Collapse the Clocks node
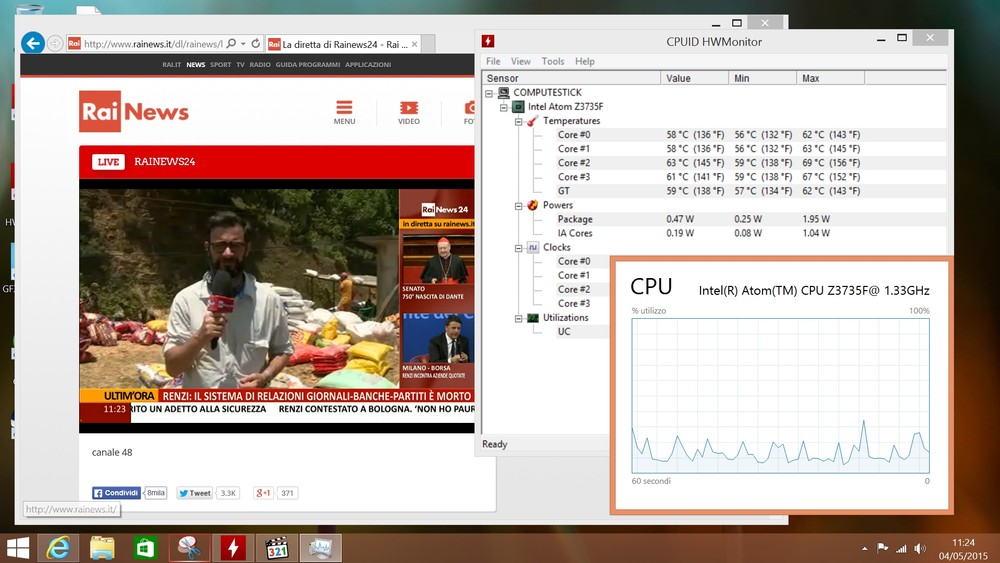The image size is (1000, 563). pos(518,247)
